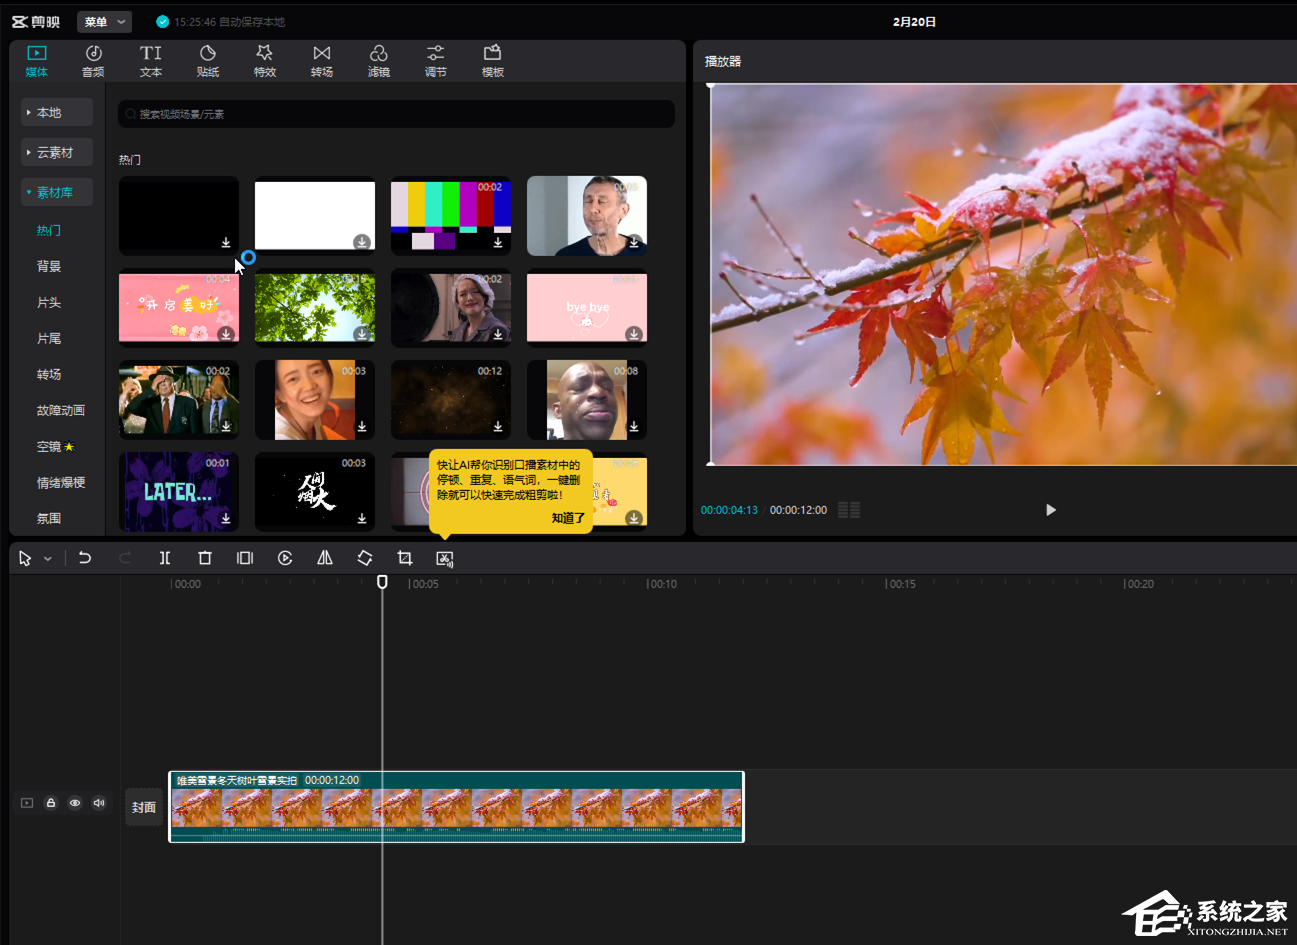The width and height of the screenshot is (1297, 945).
Task: Click the 封面 cover button
Action: [x=144, y=807]
